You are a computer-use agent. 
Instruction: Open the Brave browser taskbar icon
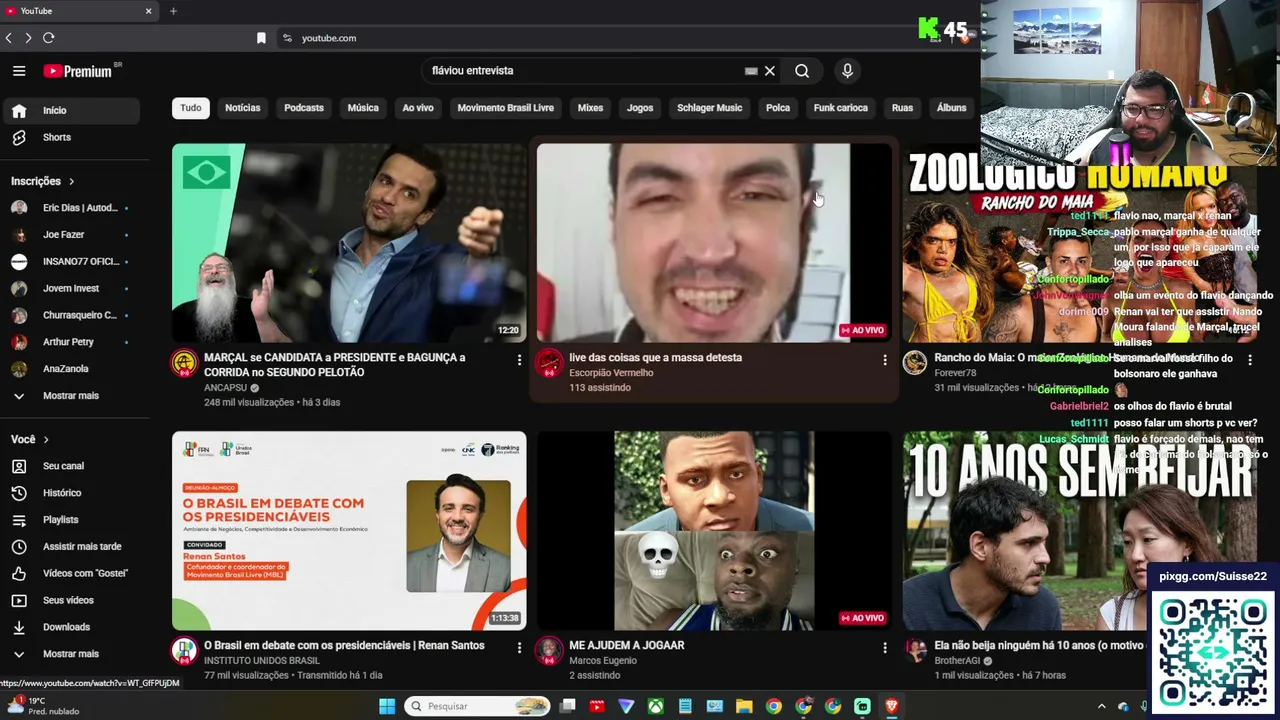[892, 706]
